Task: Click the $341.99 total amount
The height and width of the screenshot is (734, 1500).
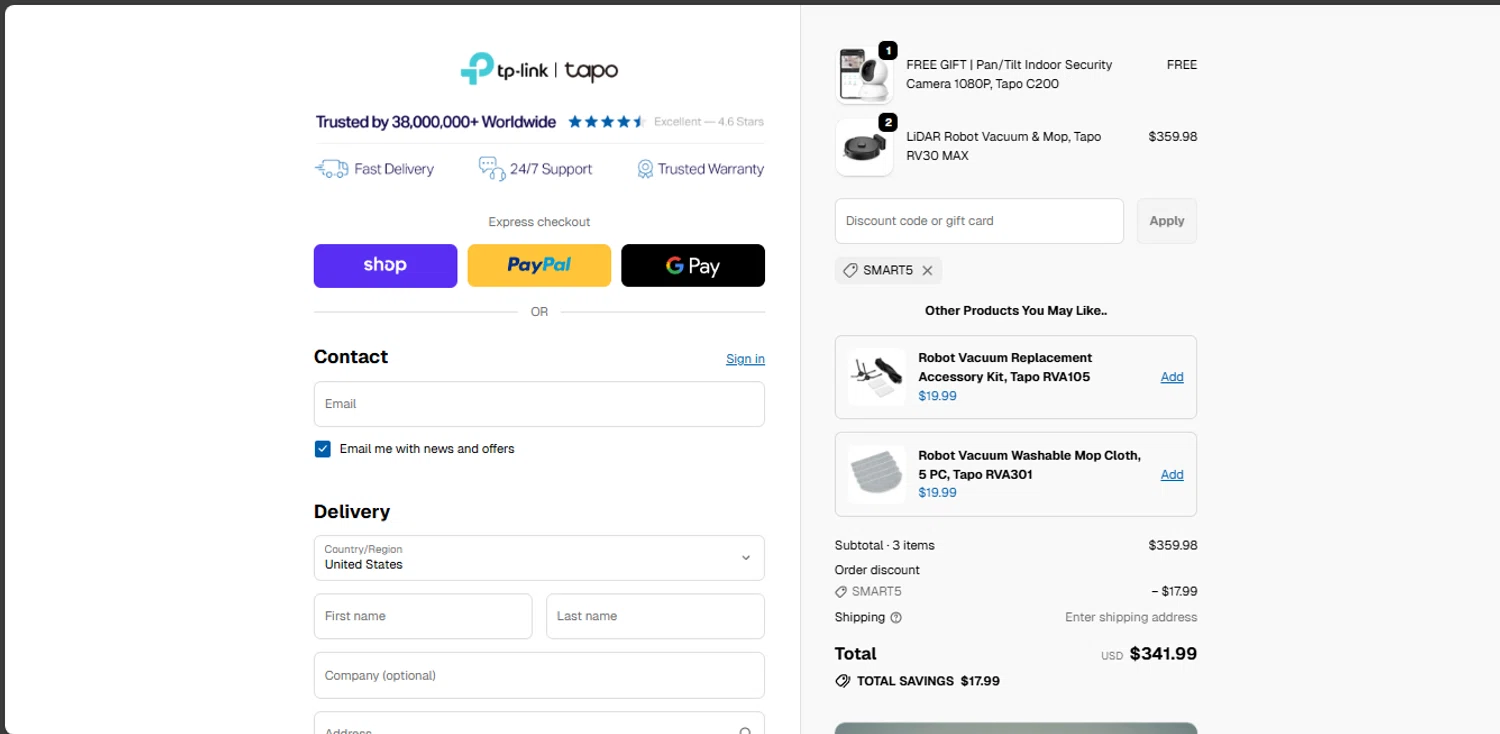Action: 1163,654
